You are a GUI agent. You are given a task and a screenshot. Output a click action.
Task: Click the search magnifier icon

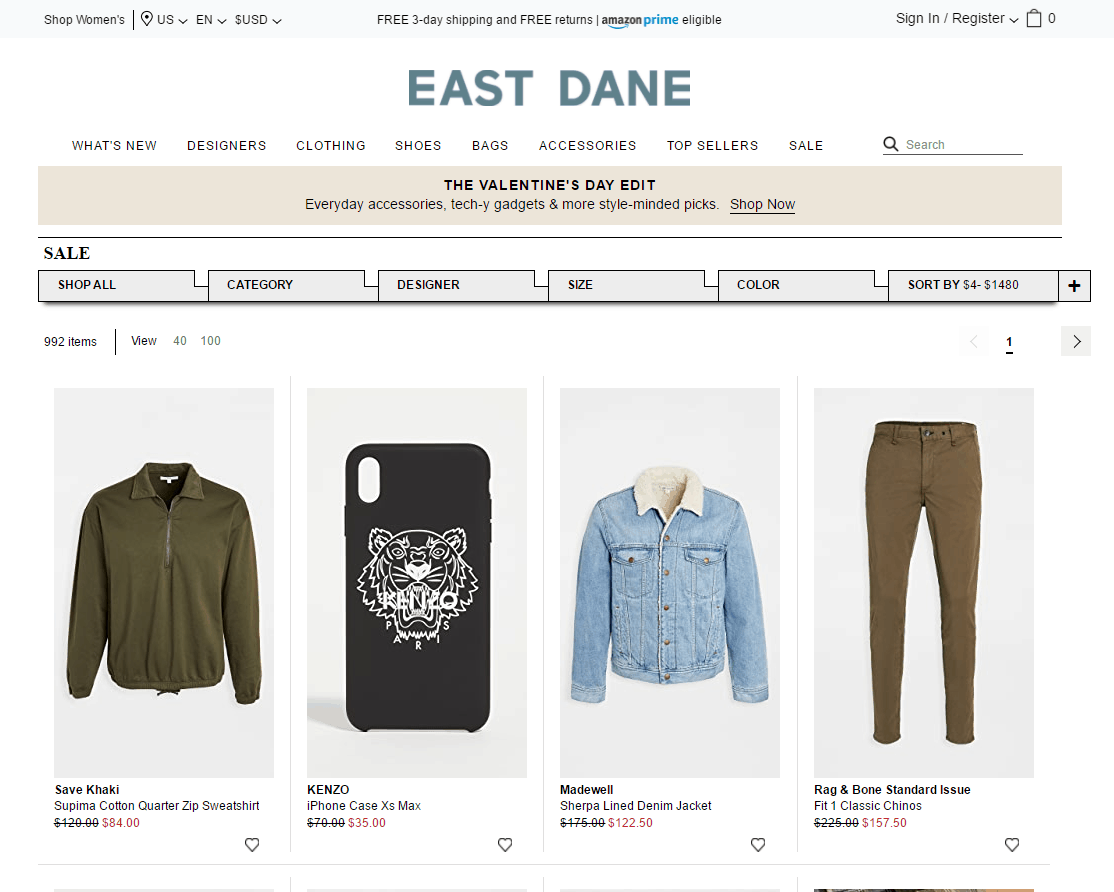[x=890, y=144]
